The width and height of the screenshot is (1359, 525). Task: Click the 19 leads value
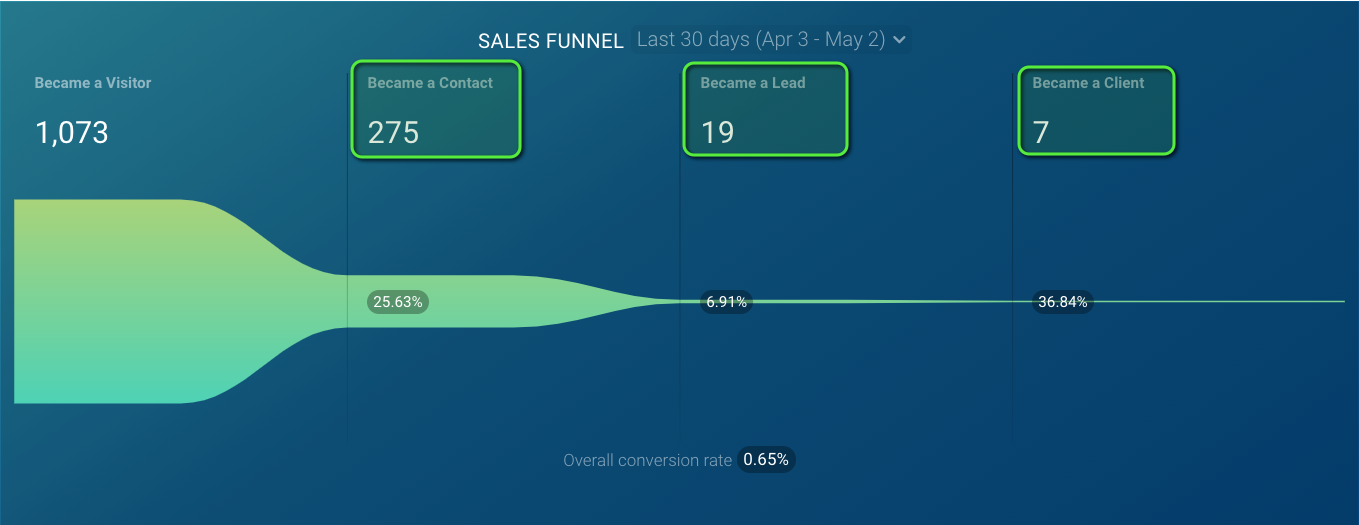tap(717, 132)
